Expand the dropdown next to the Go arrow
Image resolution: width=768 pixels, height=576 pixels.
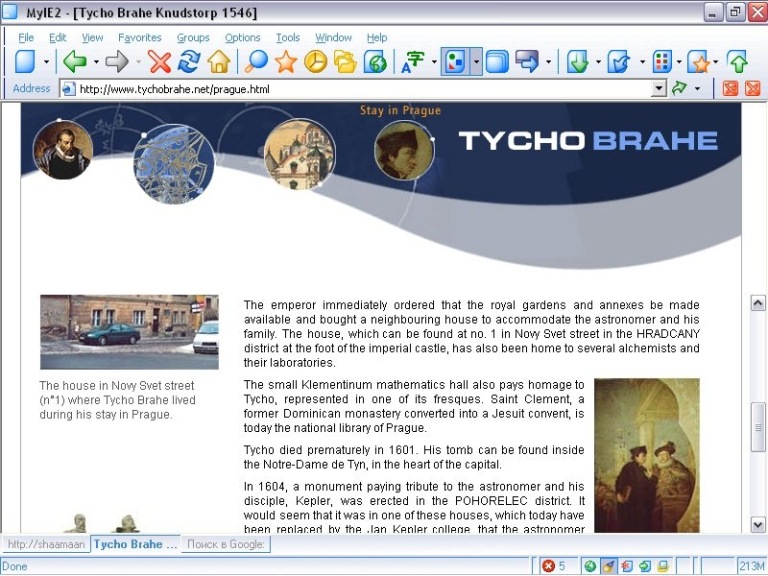point(697,89)
